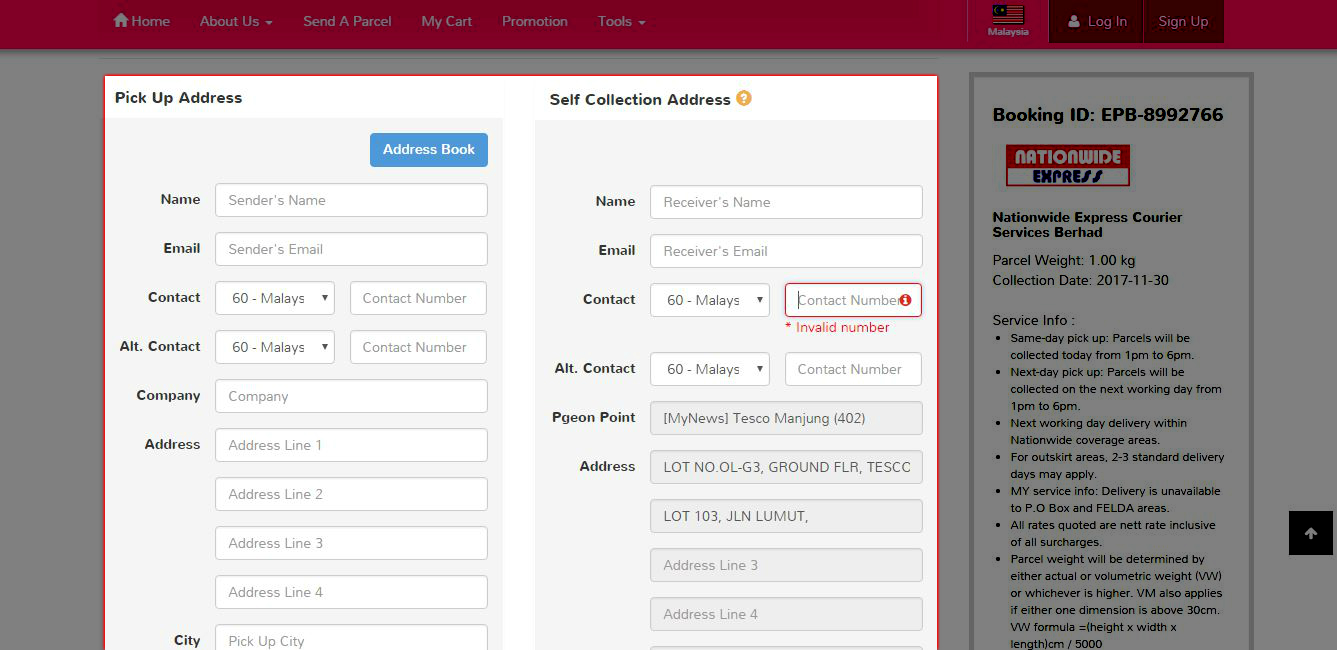Click the Address Book button

[x=429, y=150]
